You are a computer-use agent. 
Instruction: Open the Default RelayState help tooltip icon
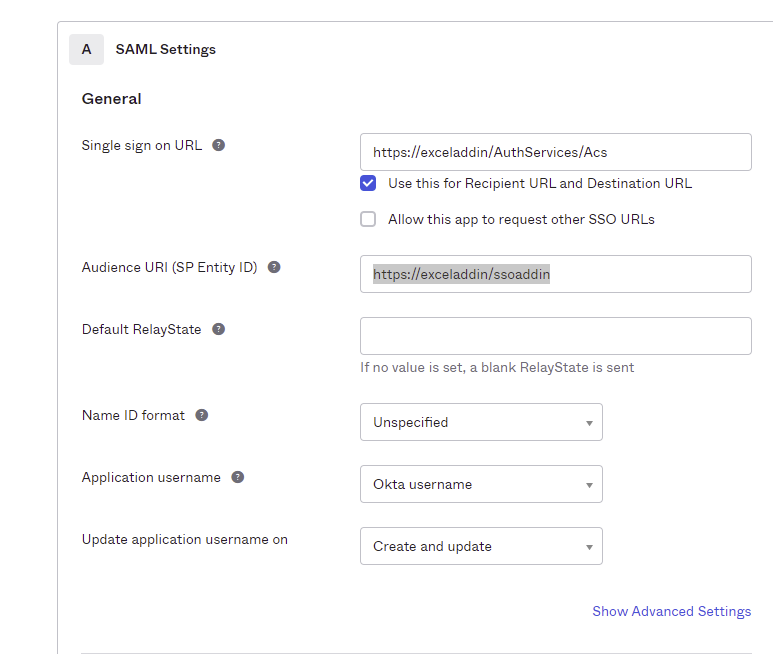pos(219,329)
